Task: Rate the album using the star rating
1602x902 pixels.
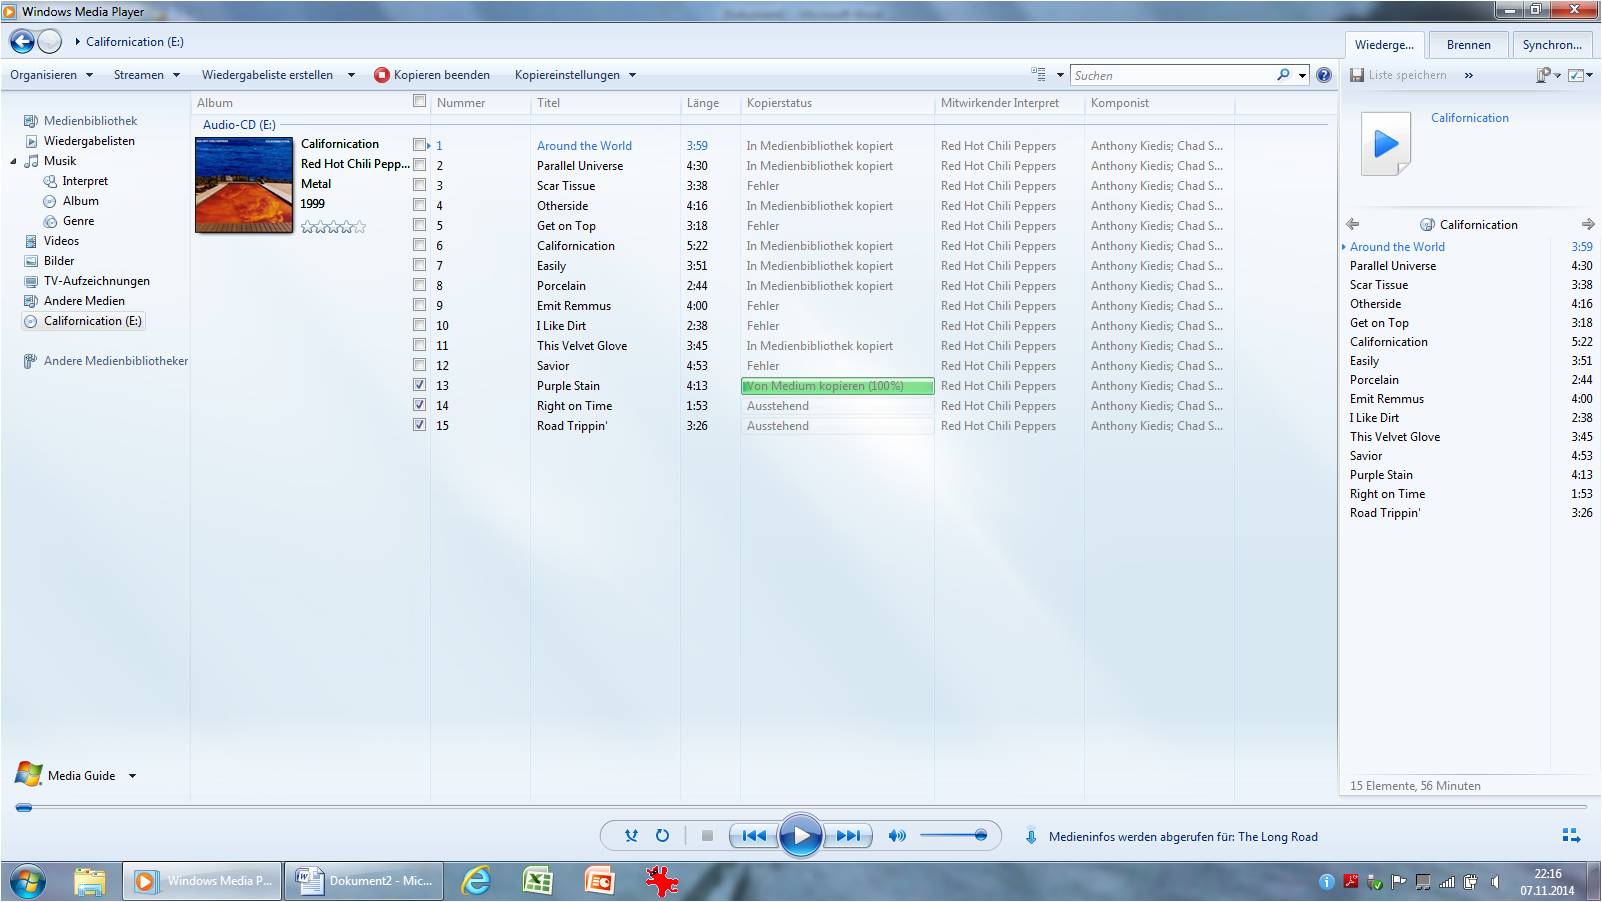Action: pyautogui.click(x=334, y=227)
